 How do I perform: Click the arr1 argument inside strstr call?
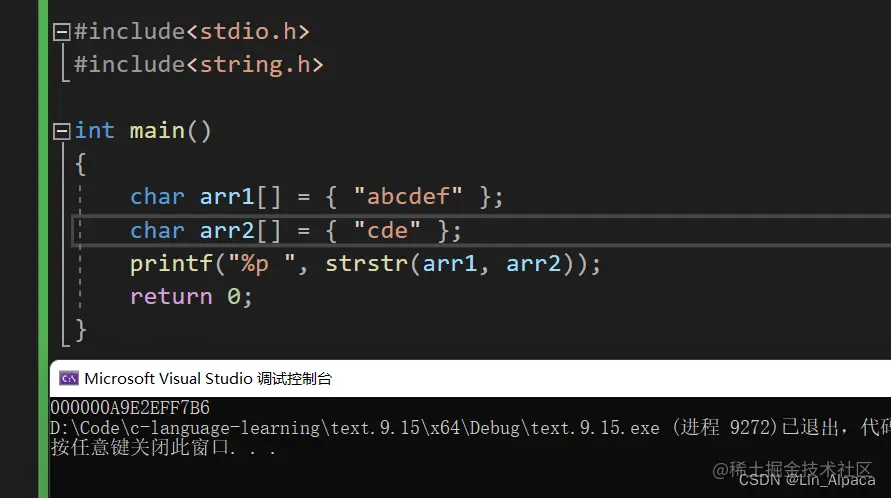[x=449, y=264]
